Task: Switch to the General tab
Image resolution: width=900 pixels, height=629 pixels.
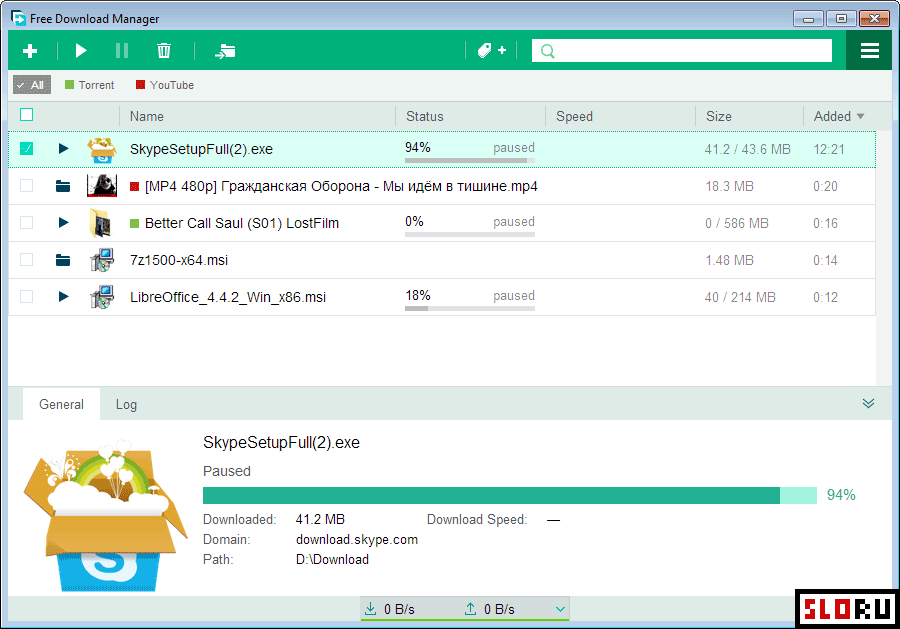Action: point(61,404)
